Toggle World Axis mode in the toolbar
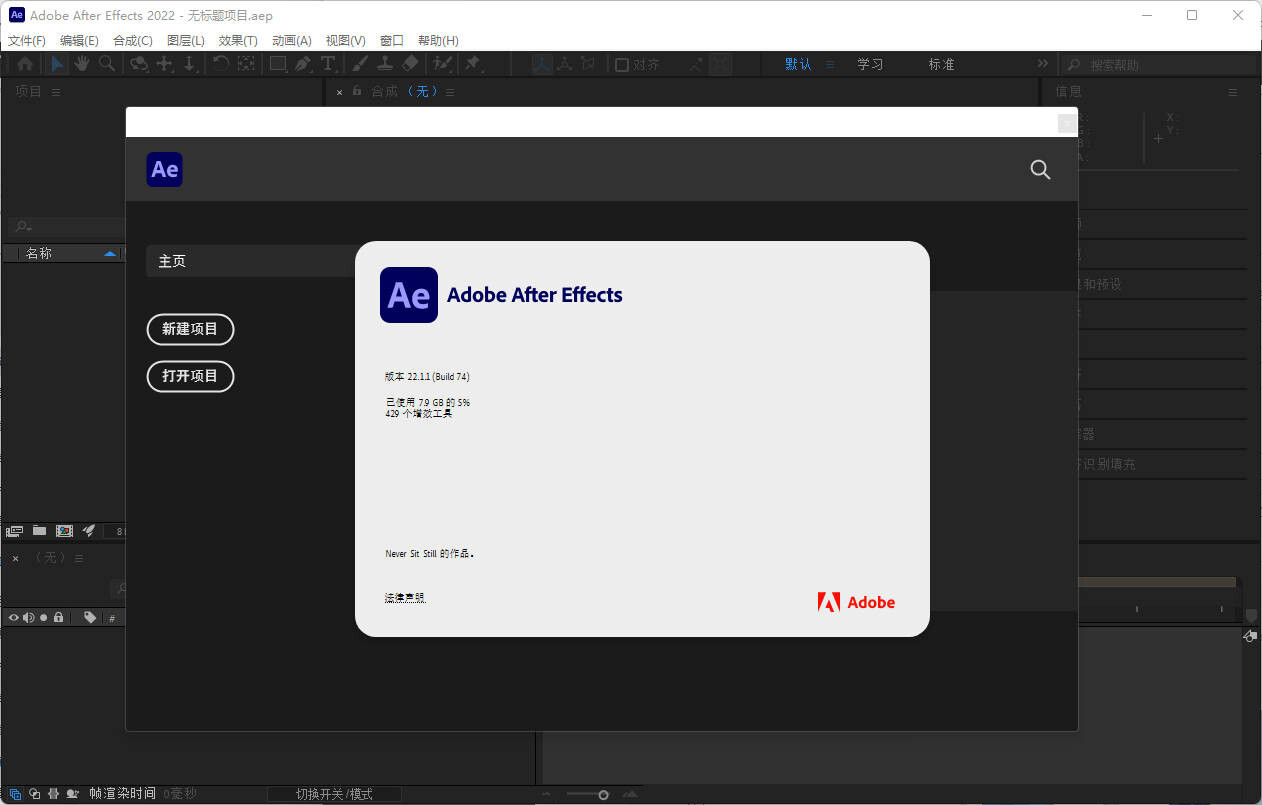Image resolution: width=1262 pixels, height=805 pixels. point(565,64)
